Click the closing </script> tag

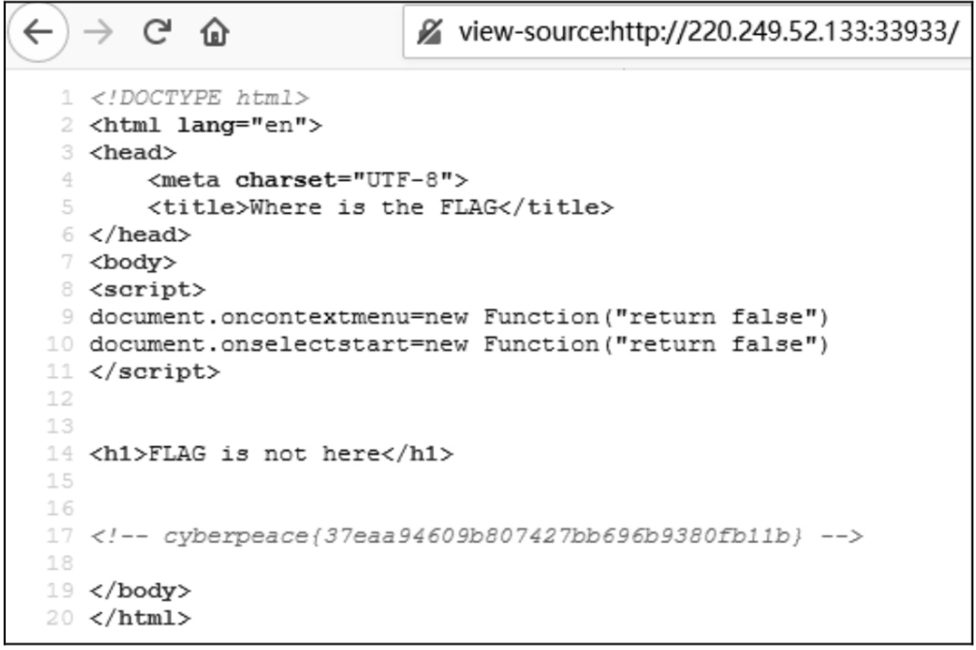[x=154, y=372]
